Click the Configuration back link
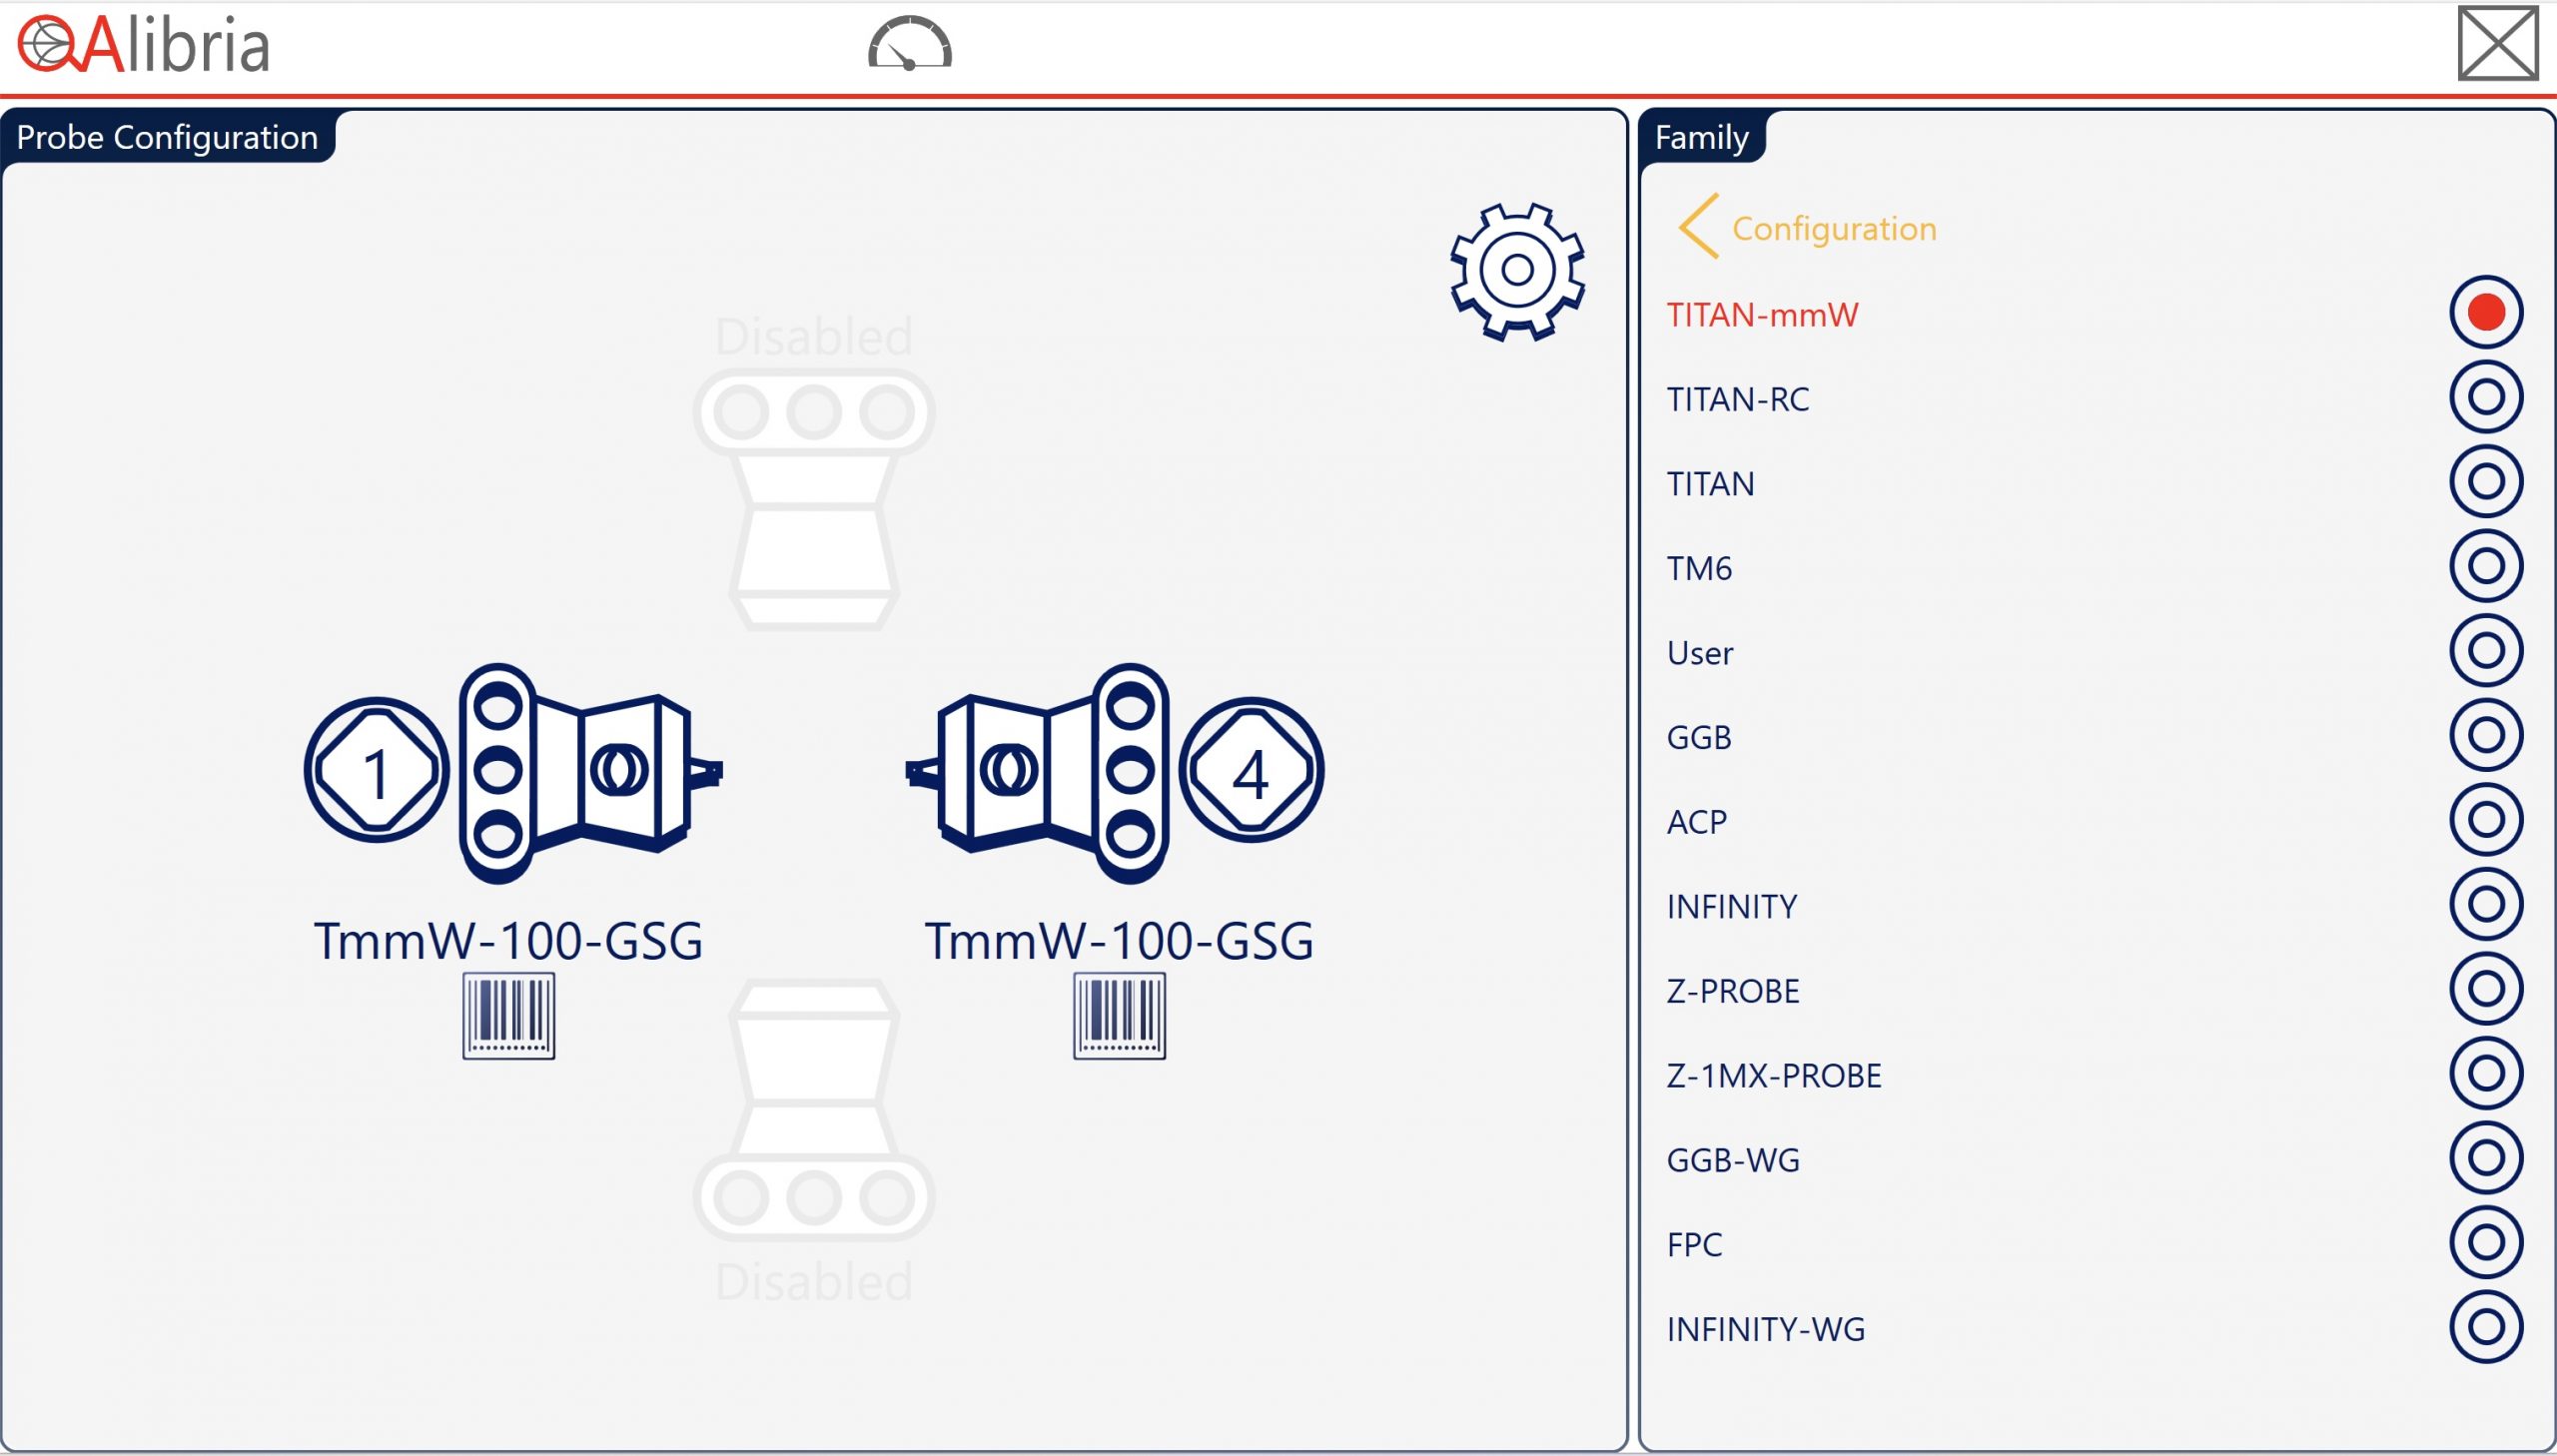The height and width of the screenshot is (1456, 2557). 1833,229
